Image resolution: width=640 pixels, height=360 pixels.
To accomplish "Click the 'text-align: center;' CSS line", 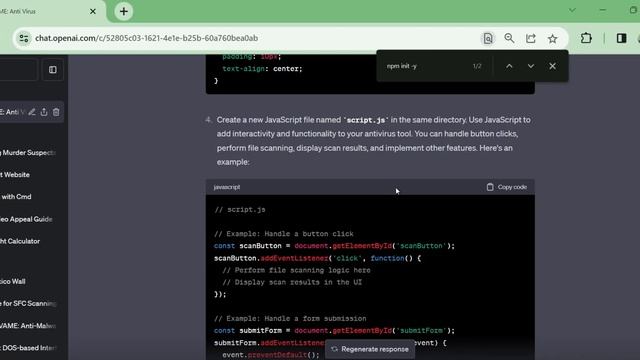I will click(x=262, y=69).
